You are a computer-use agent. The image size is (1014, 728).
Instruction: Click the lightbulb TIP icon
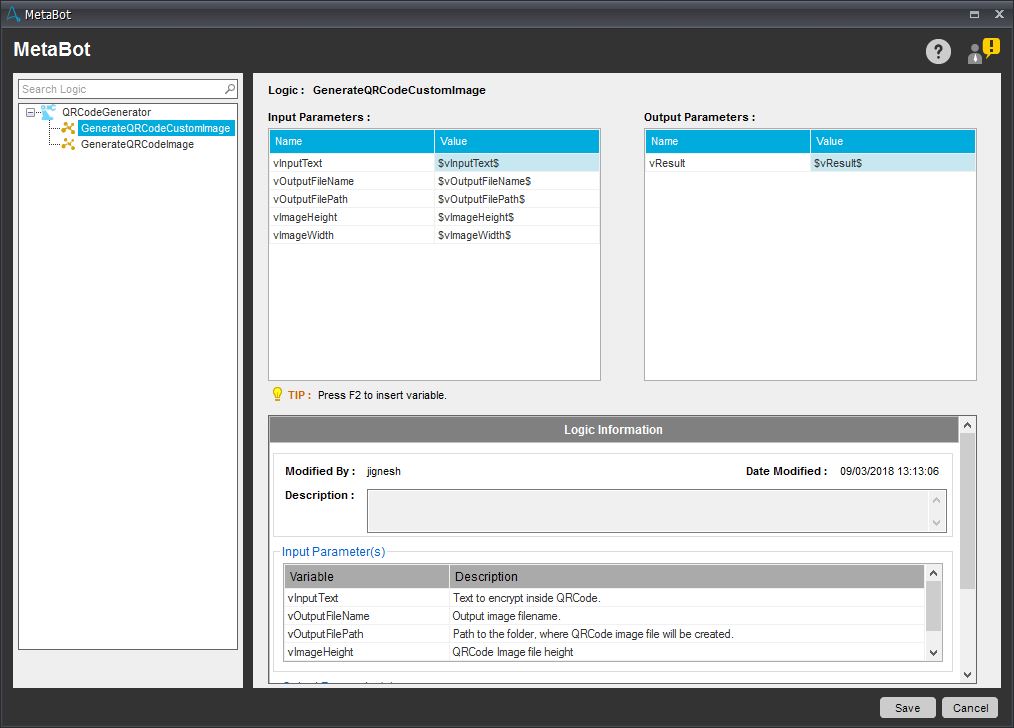tap(277, 395)
